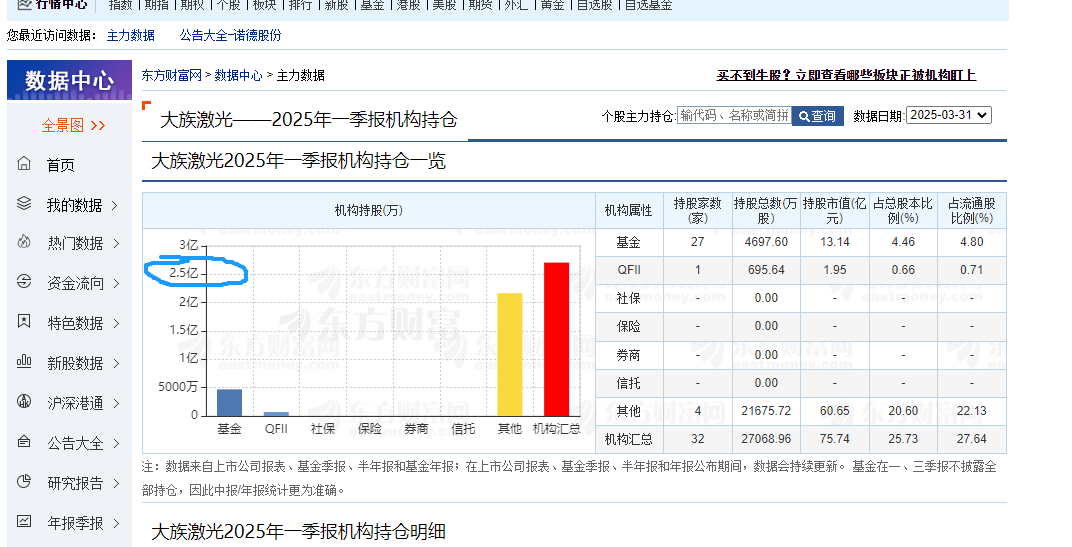1072x547 pixels.
Task: Open the 买不到牛股 promotional link
Action: 846,75
